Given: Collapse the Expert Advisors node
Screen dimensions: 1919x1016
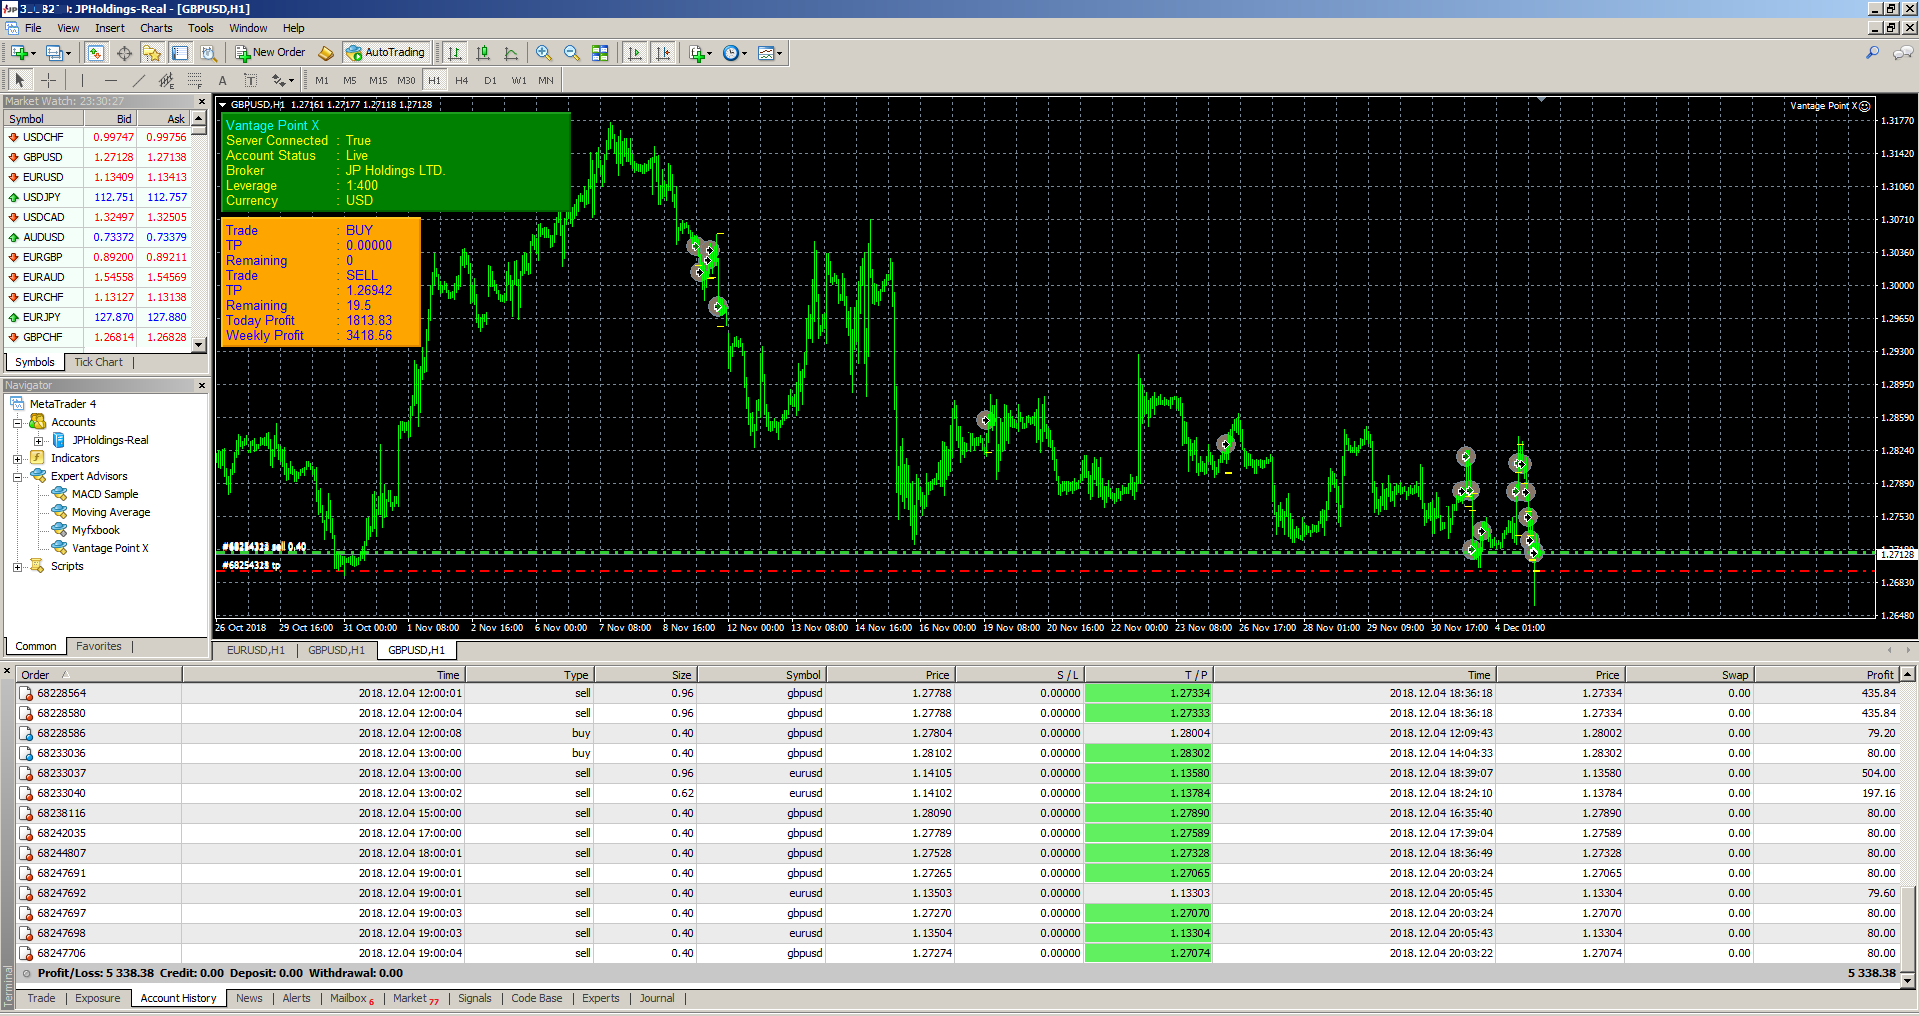Looking at the screenshot, I should [17, 477].
